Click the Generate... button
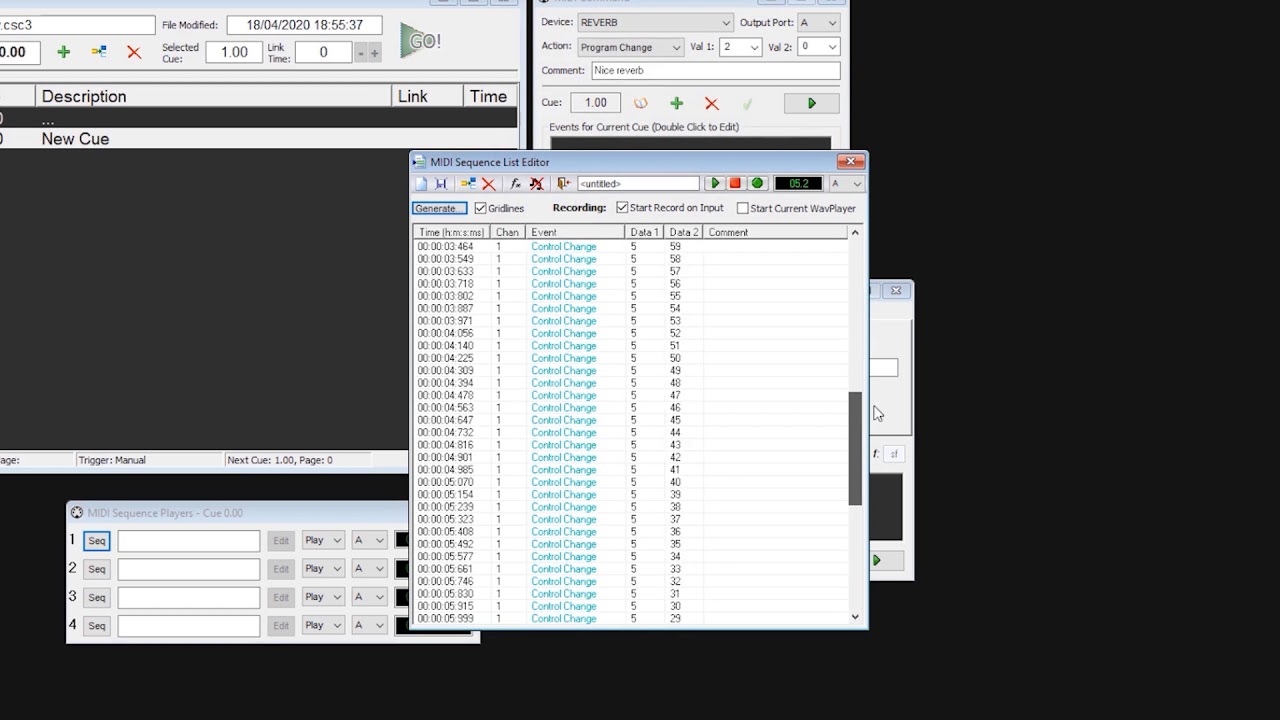 [x=439, y=208]
